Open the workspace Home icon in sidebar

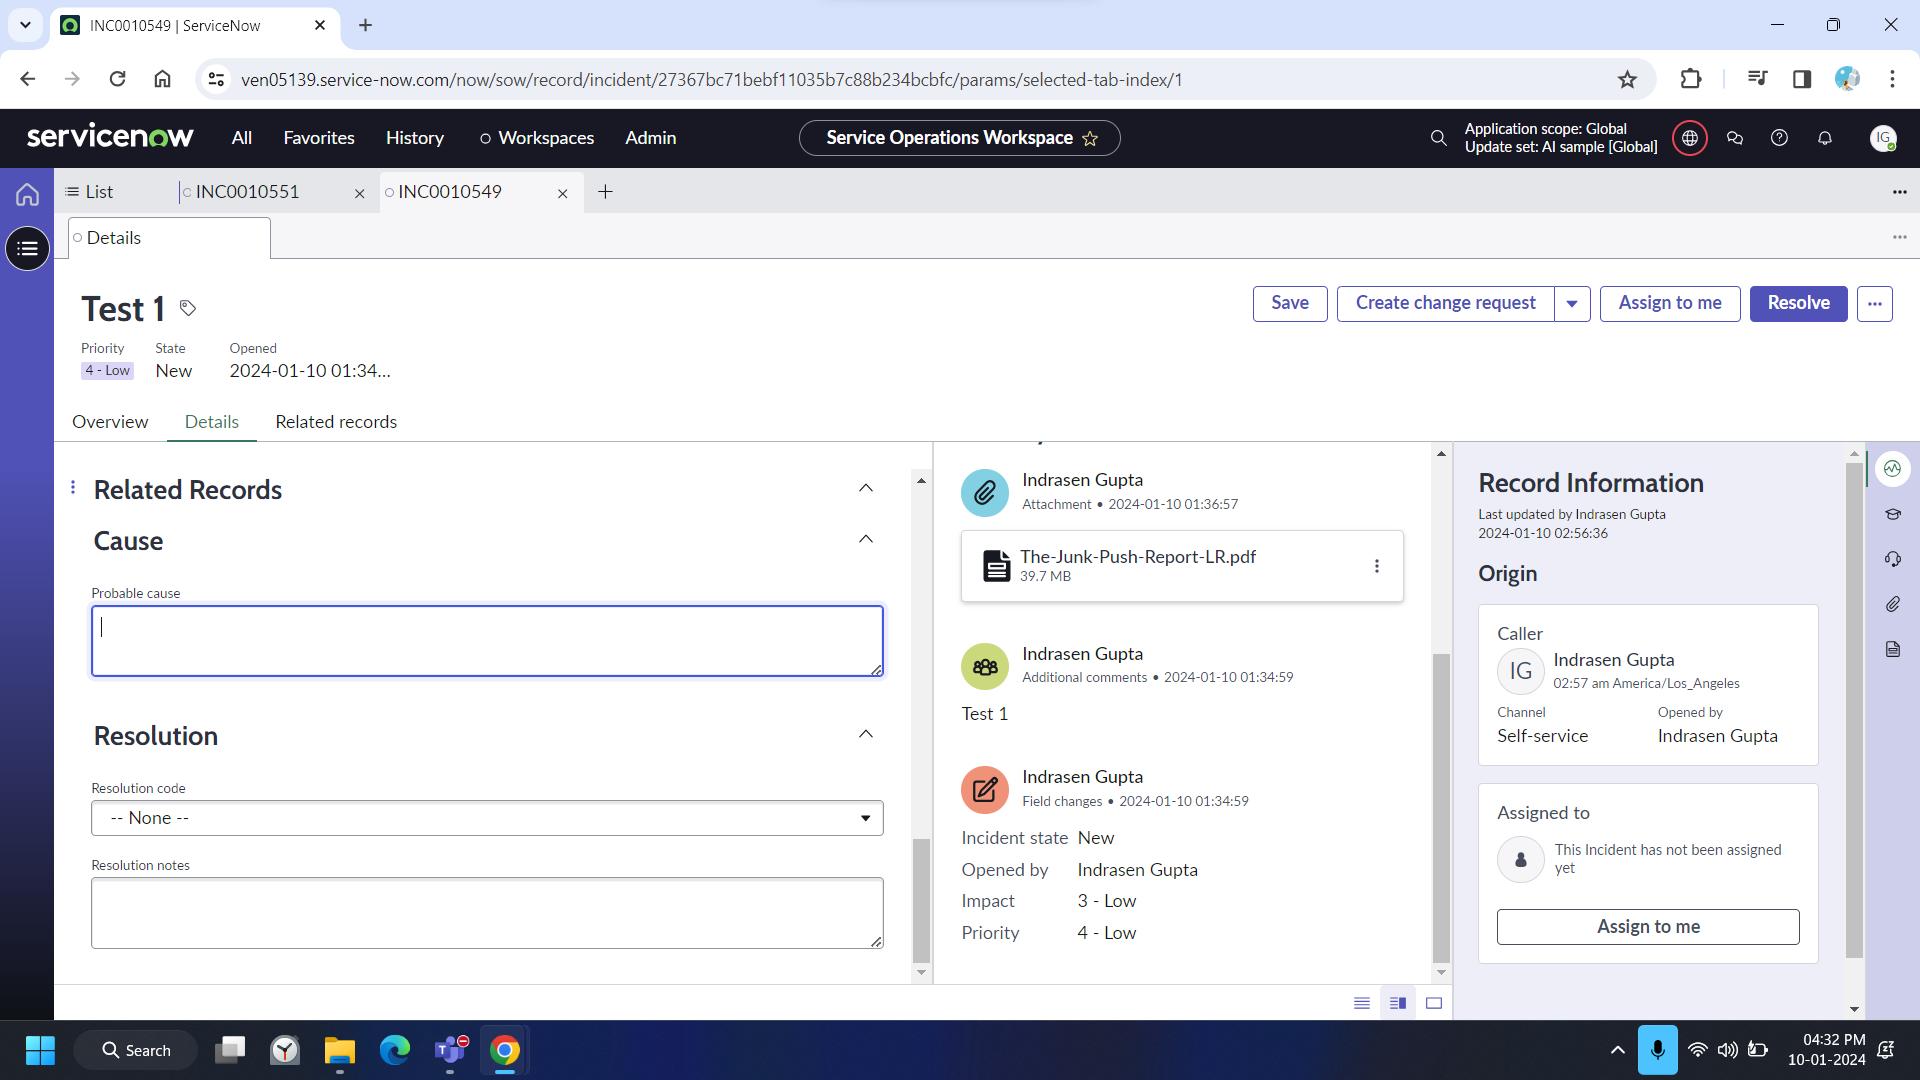[x=27, y=194]
